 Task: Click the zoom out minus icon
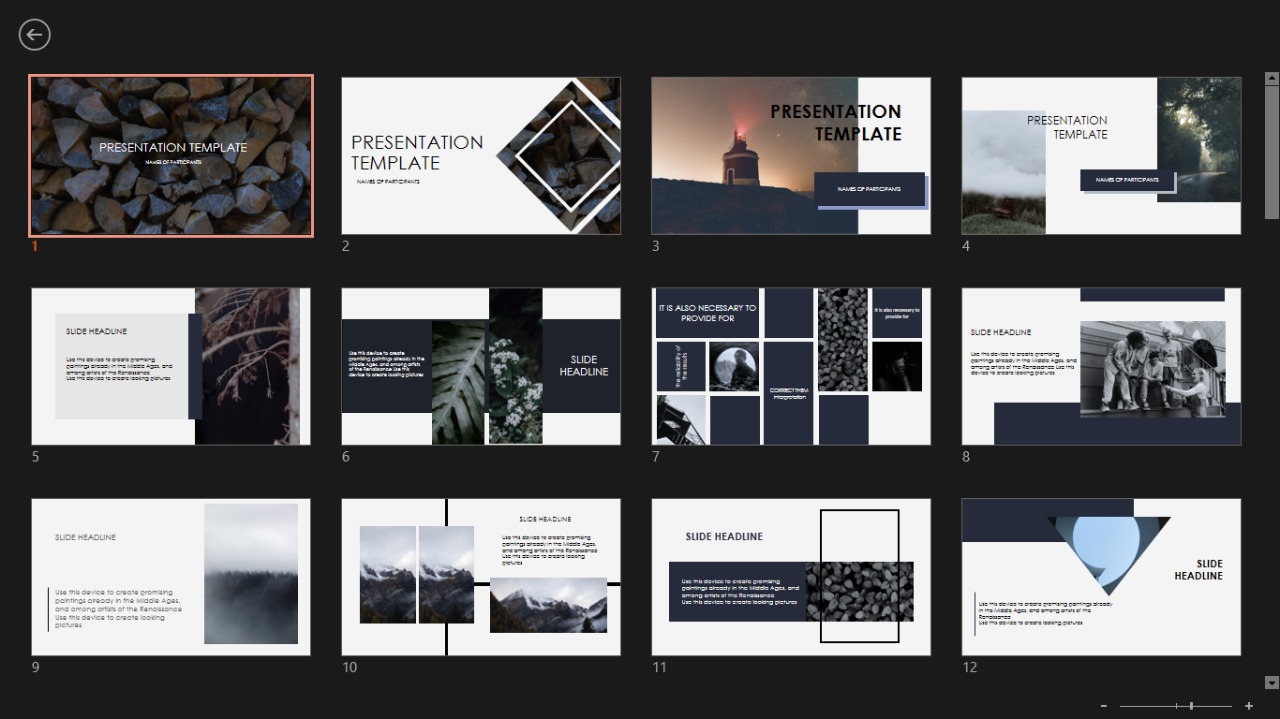[x=1104, y=706]
